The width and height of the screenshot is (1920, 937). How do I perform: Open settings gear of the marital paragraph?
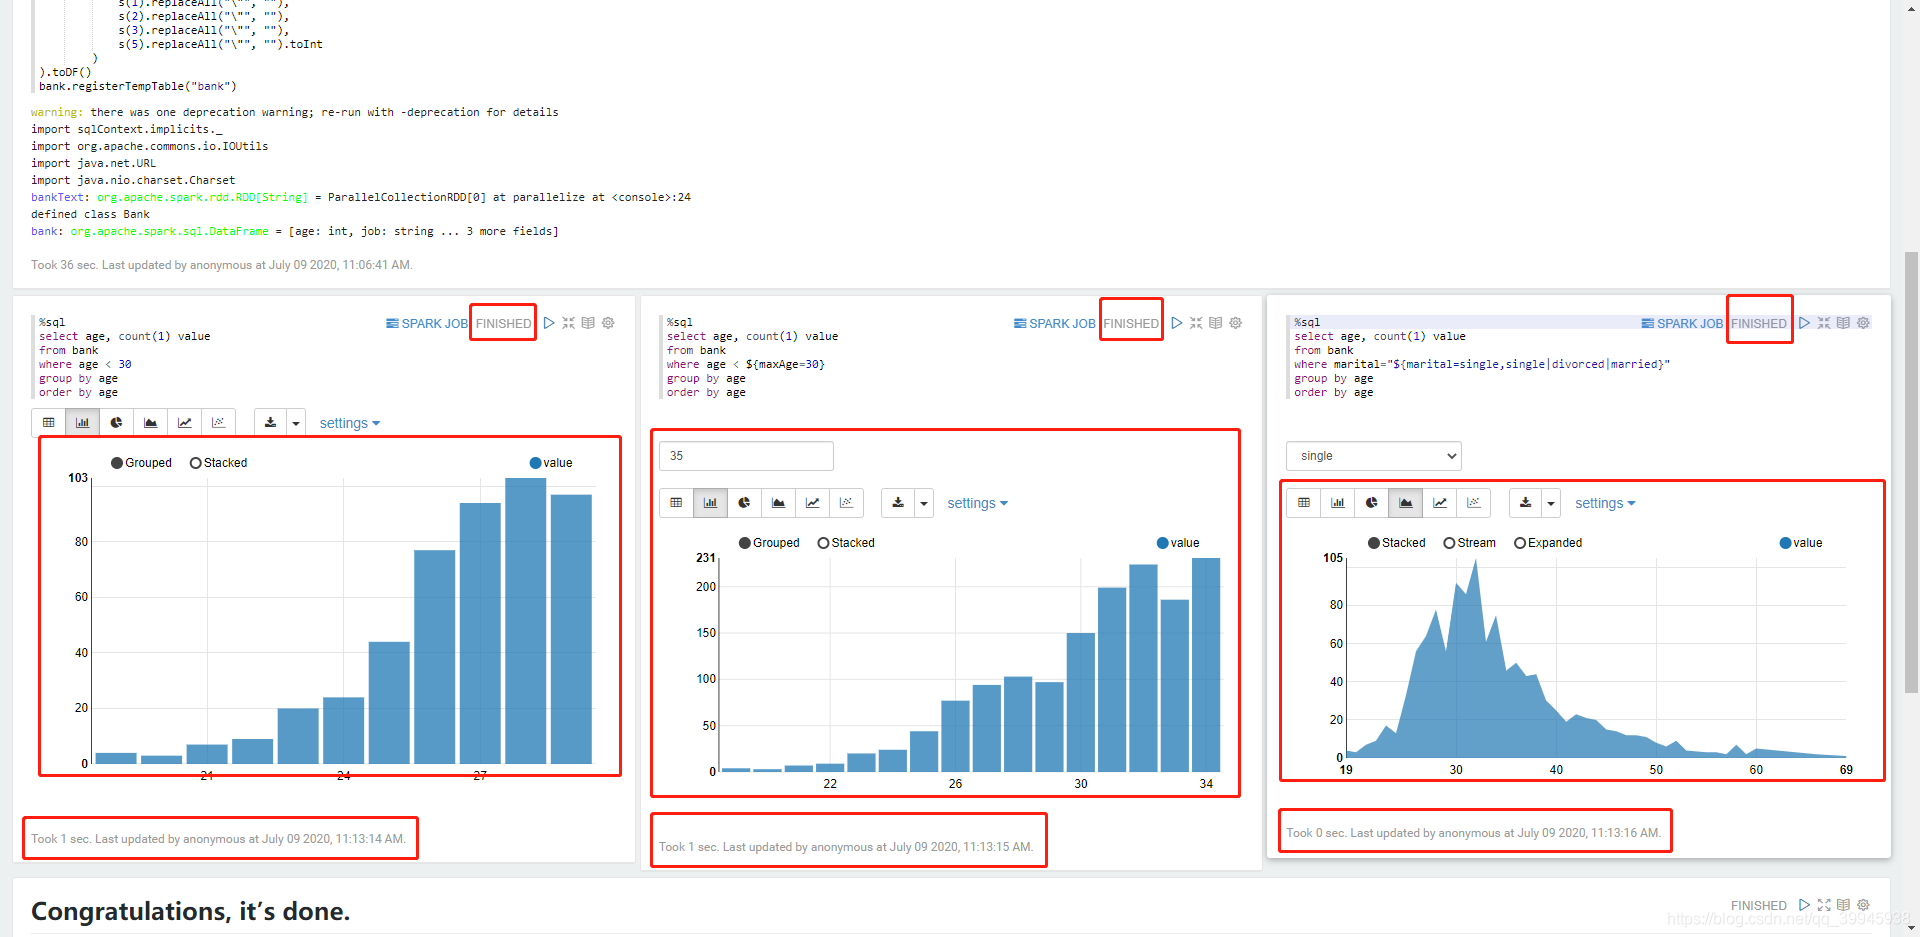click(1863, 323)
